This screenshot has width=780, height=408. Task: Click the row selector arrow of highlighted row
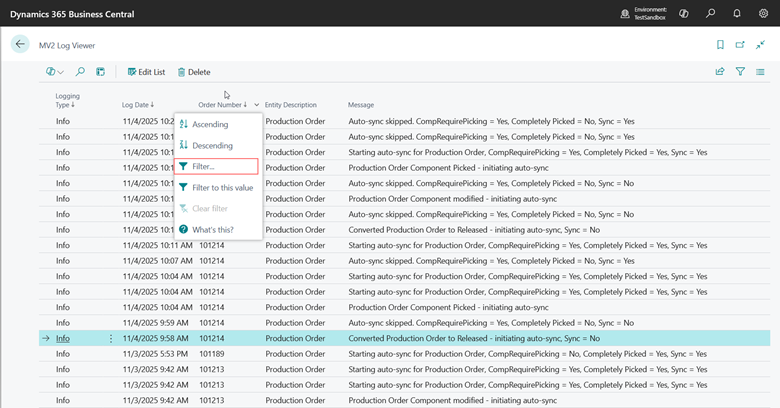point(46,338)
